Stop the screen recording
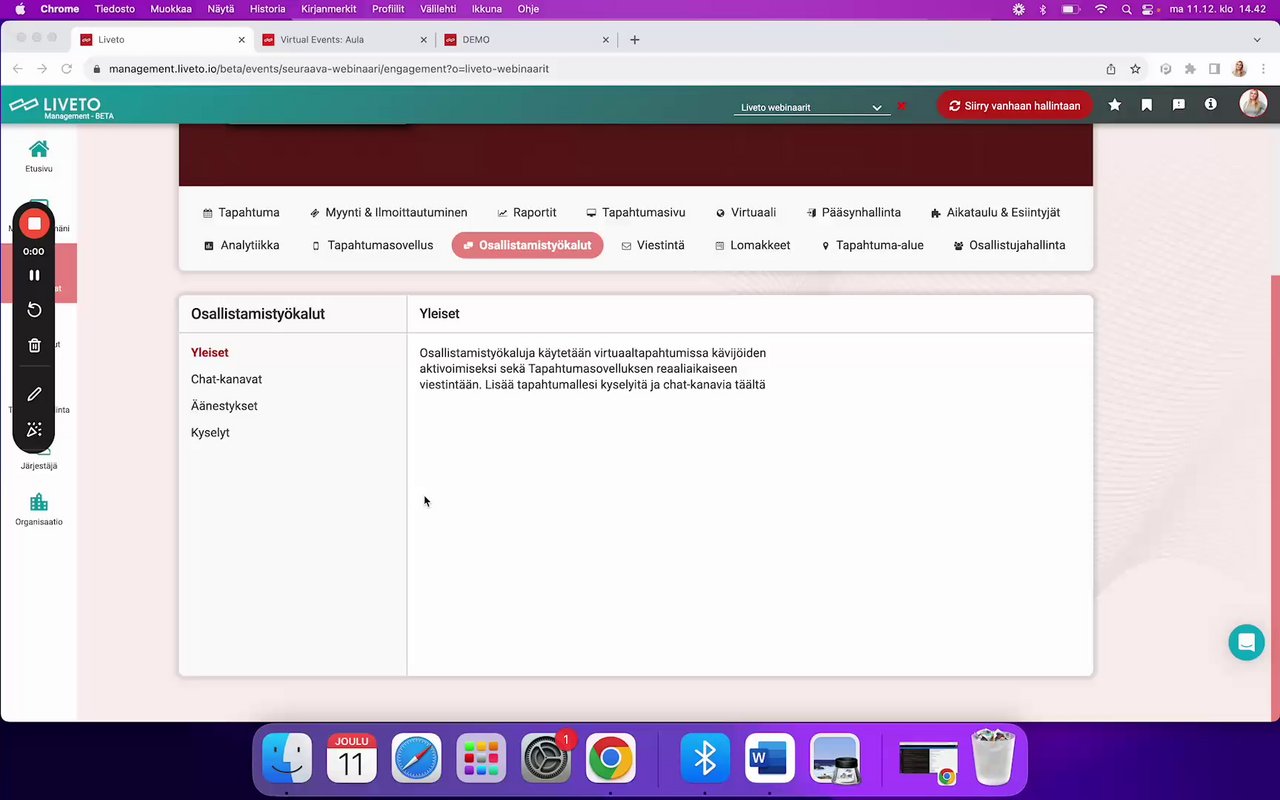The image size is (1280, 800). point(34,224)
